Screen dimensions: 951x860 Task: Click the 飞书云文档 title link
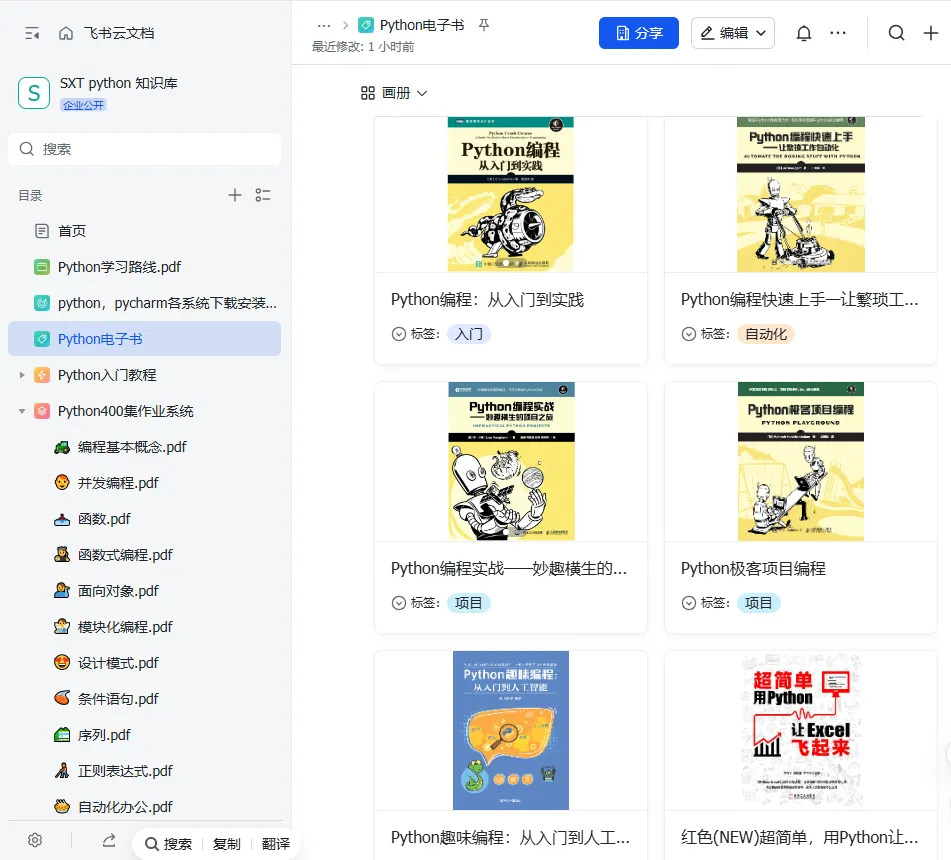(x=119, y=33)
